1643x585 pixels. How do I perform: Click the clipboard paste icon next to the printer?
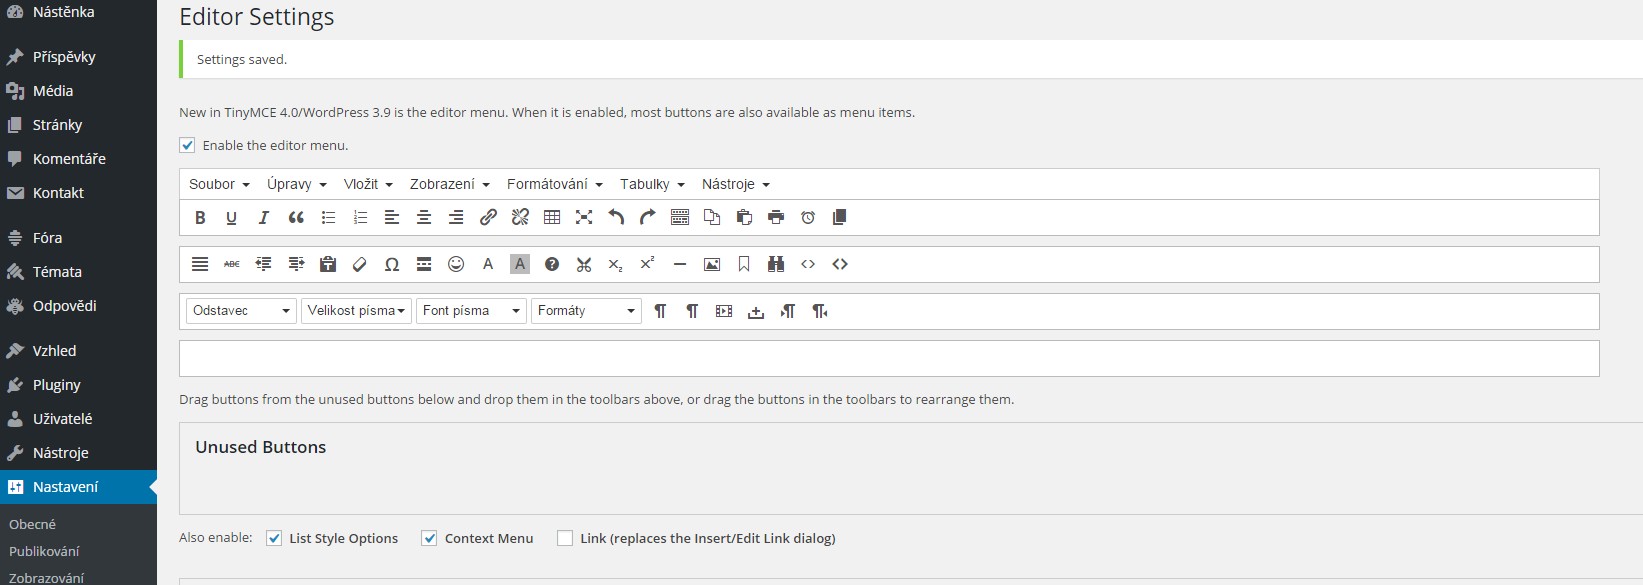744,217
